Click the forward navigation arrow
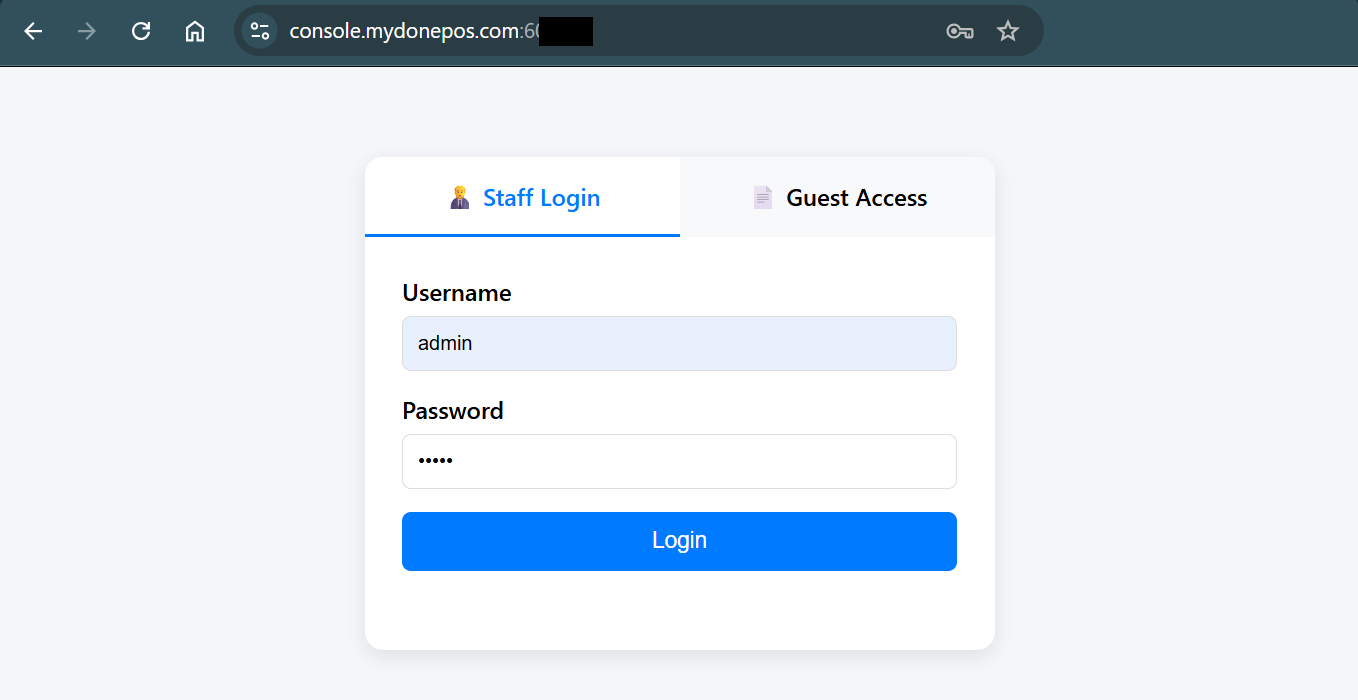The image size is (1358, 700). pyautogui.click(x=87, y=31)
